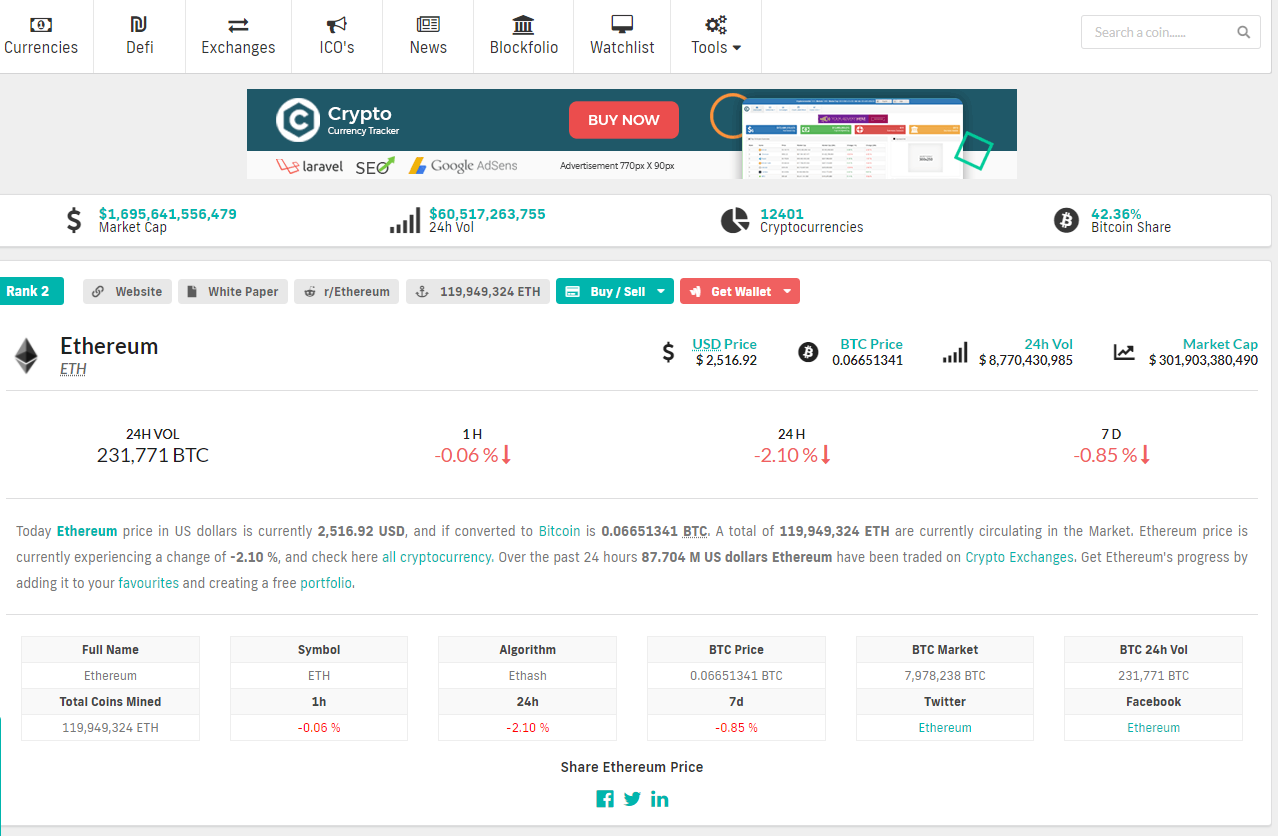Click the 12401 cryptocurrencies count
1278x836 pixels.
coord(782,214)
